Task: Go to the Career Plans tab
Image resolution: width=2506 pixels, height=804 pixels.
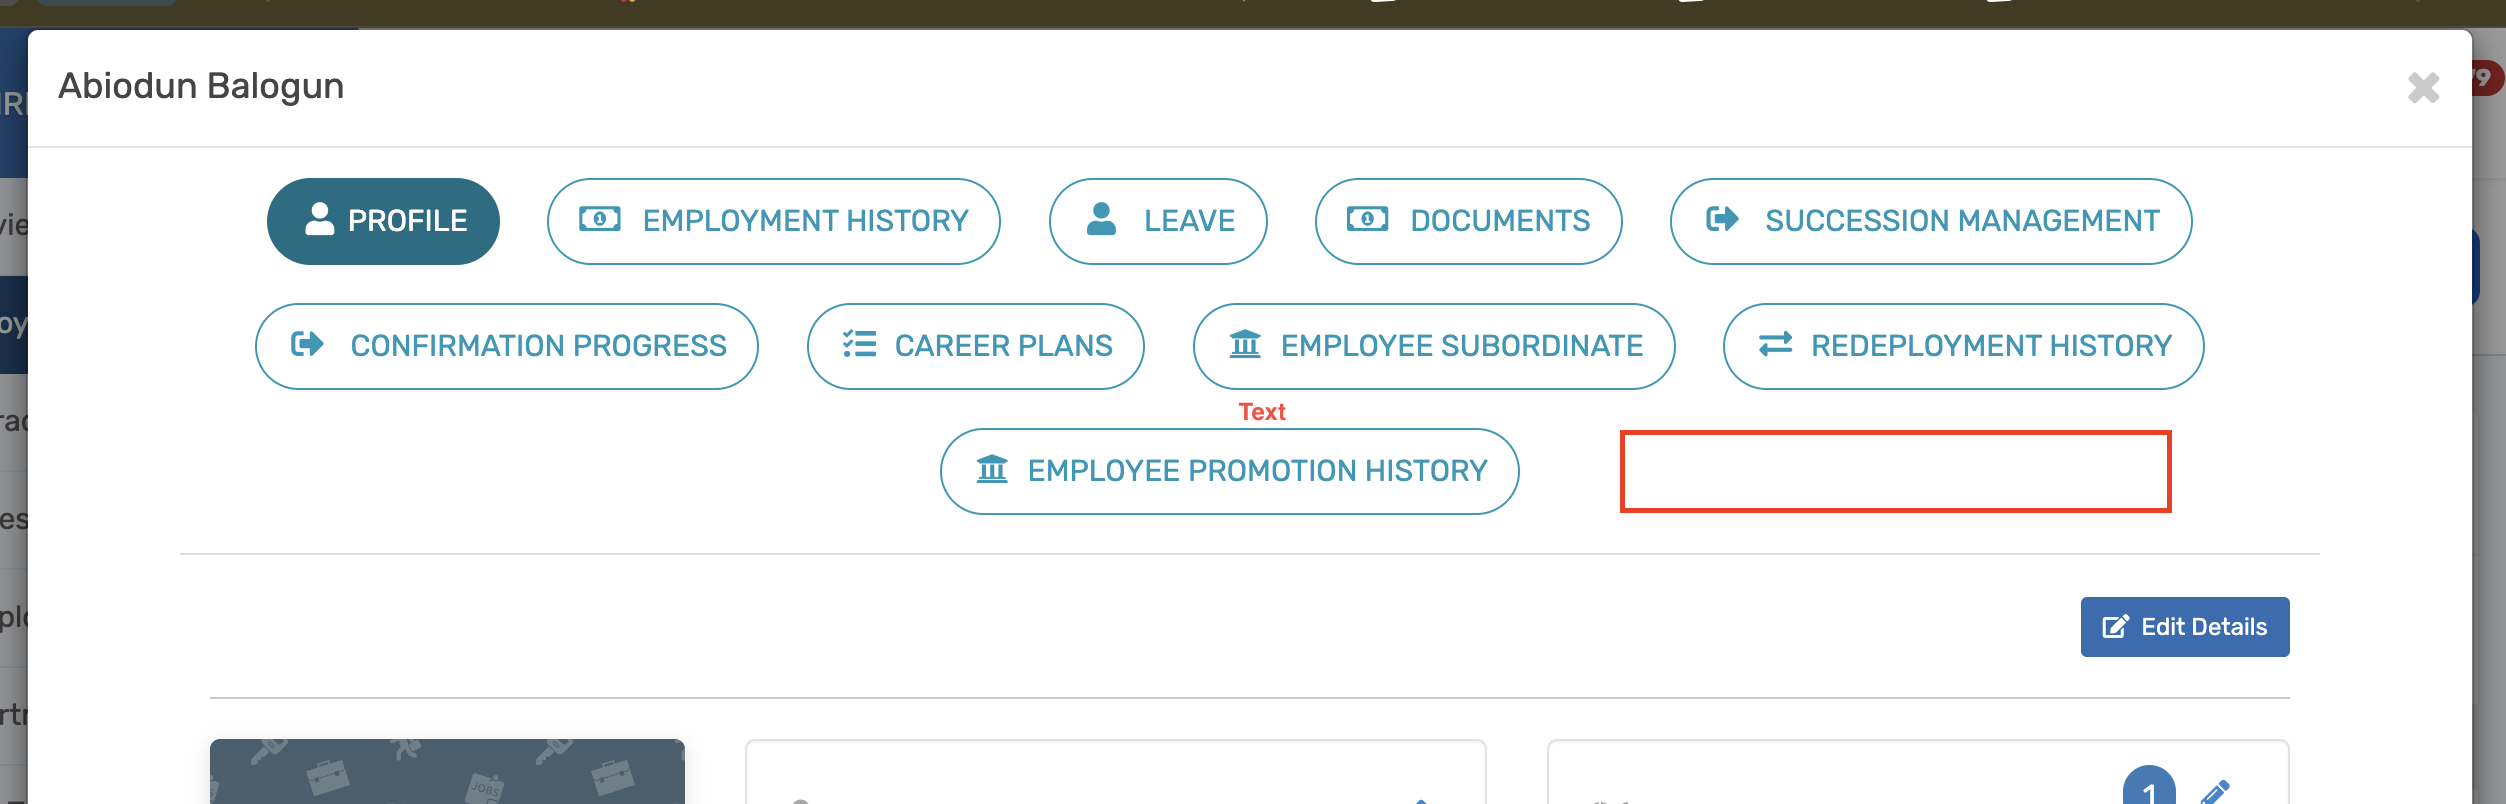Action: pyautogui.click(x=975, y=346)
